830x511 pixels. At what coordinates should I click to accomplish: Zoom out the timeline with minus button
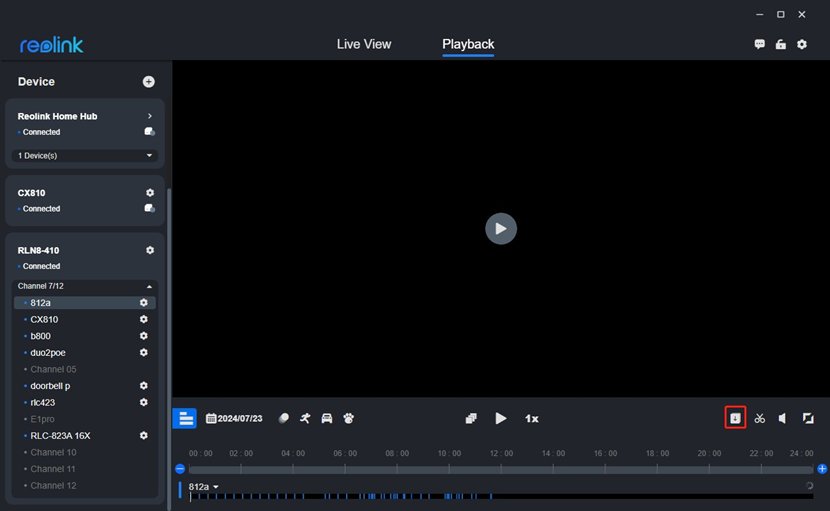[180, 469]
